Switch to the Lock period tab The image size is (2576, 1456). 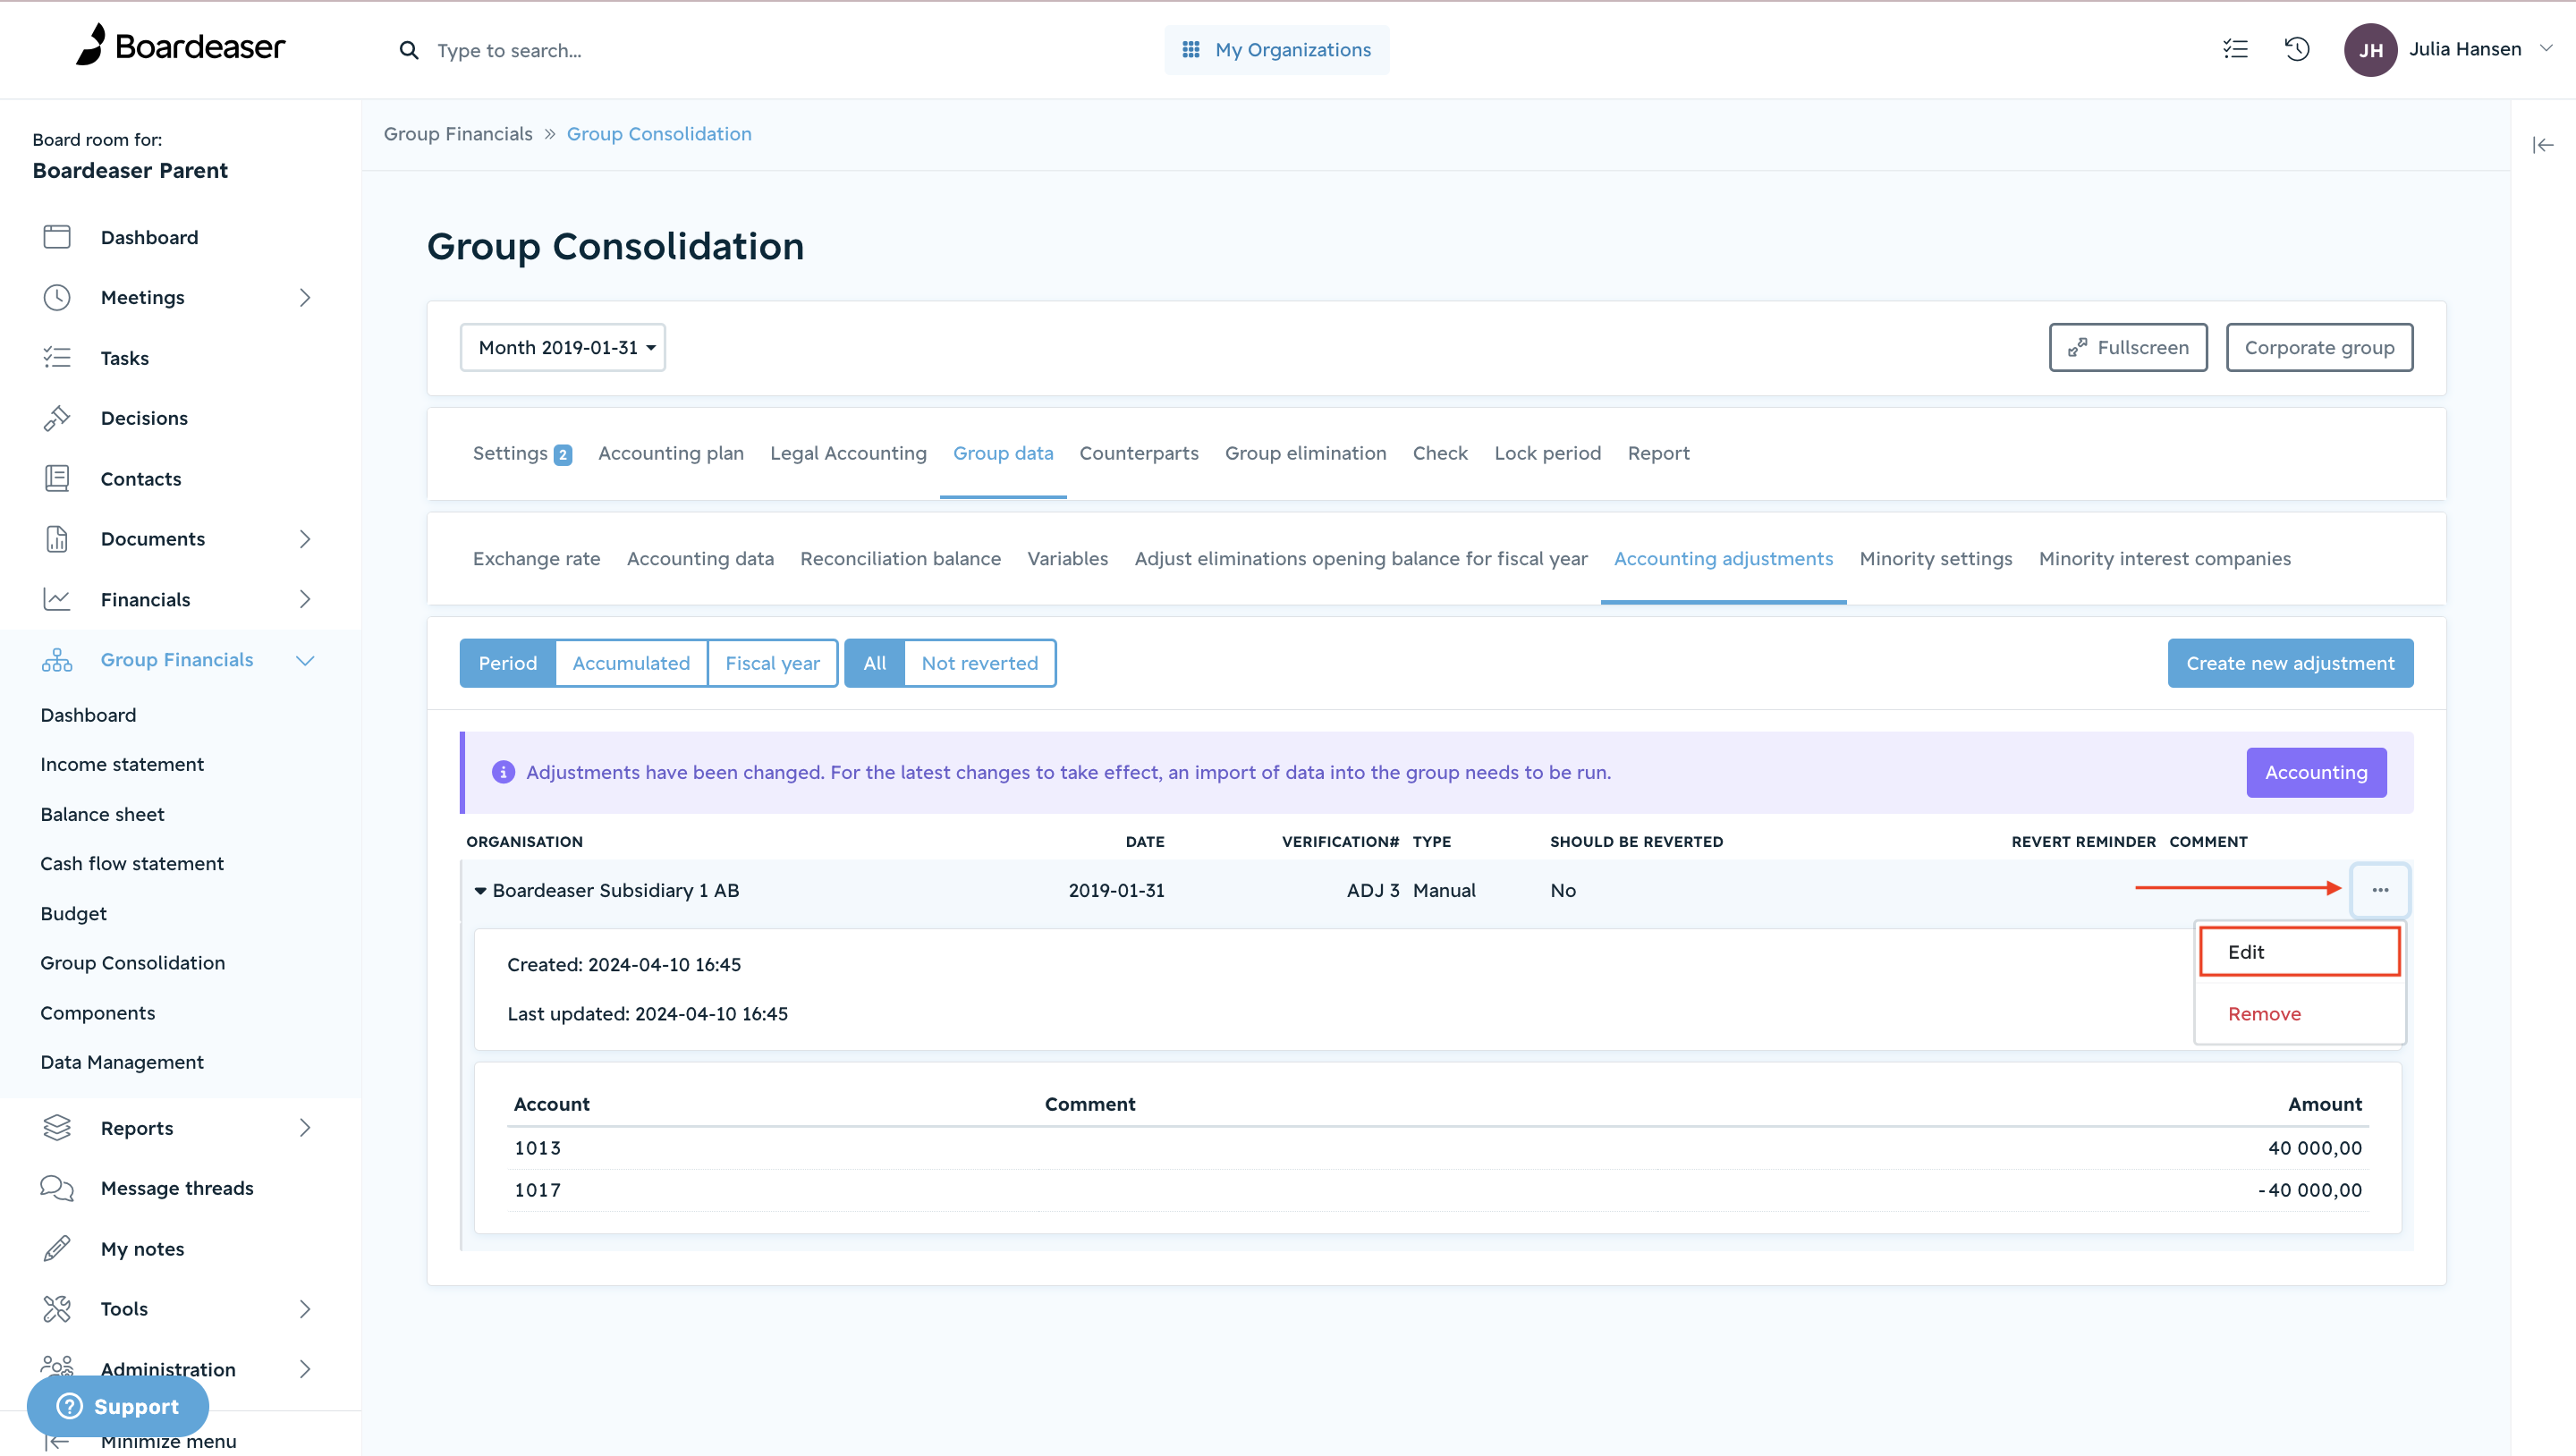pos(1547,454)
